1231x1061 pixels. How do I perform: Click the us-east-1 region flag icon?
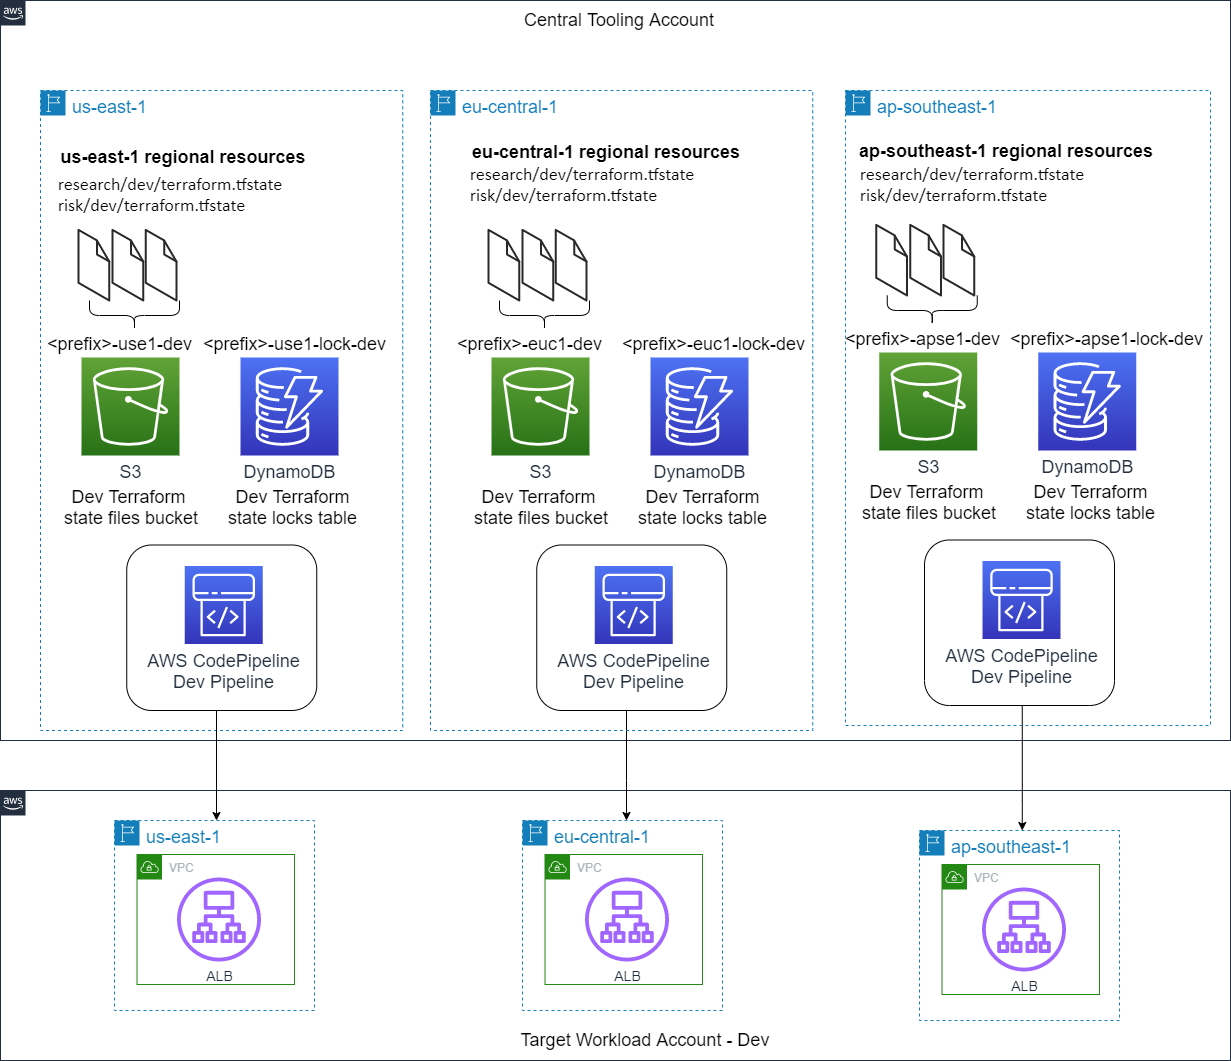coord(53,103)
